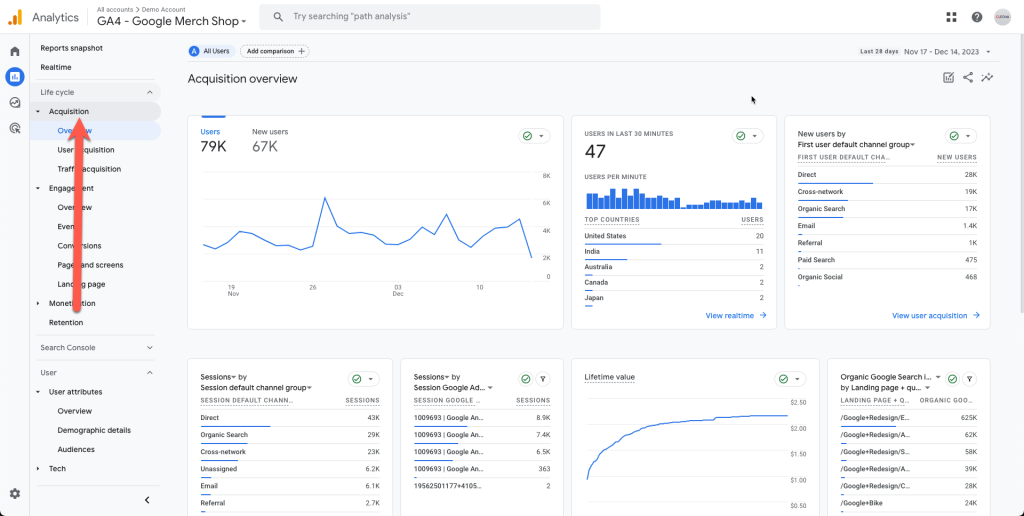Change Sessions metric on Google Ads card
Image resolution: width=1024 pixels, height=516 pixels.
432,377
